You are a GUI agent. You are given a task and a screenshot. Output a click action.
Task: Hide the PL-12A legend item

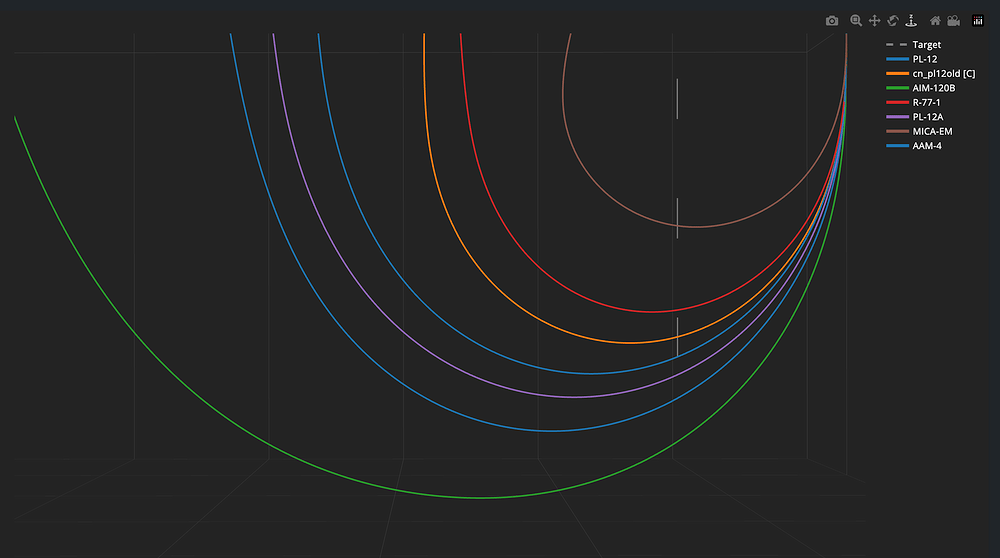[x=927, y=117]
